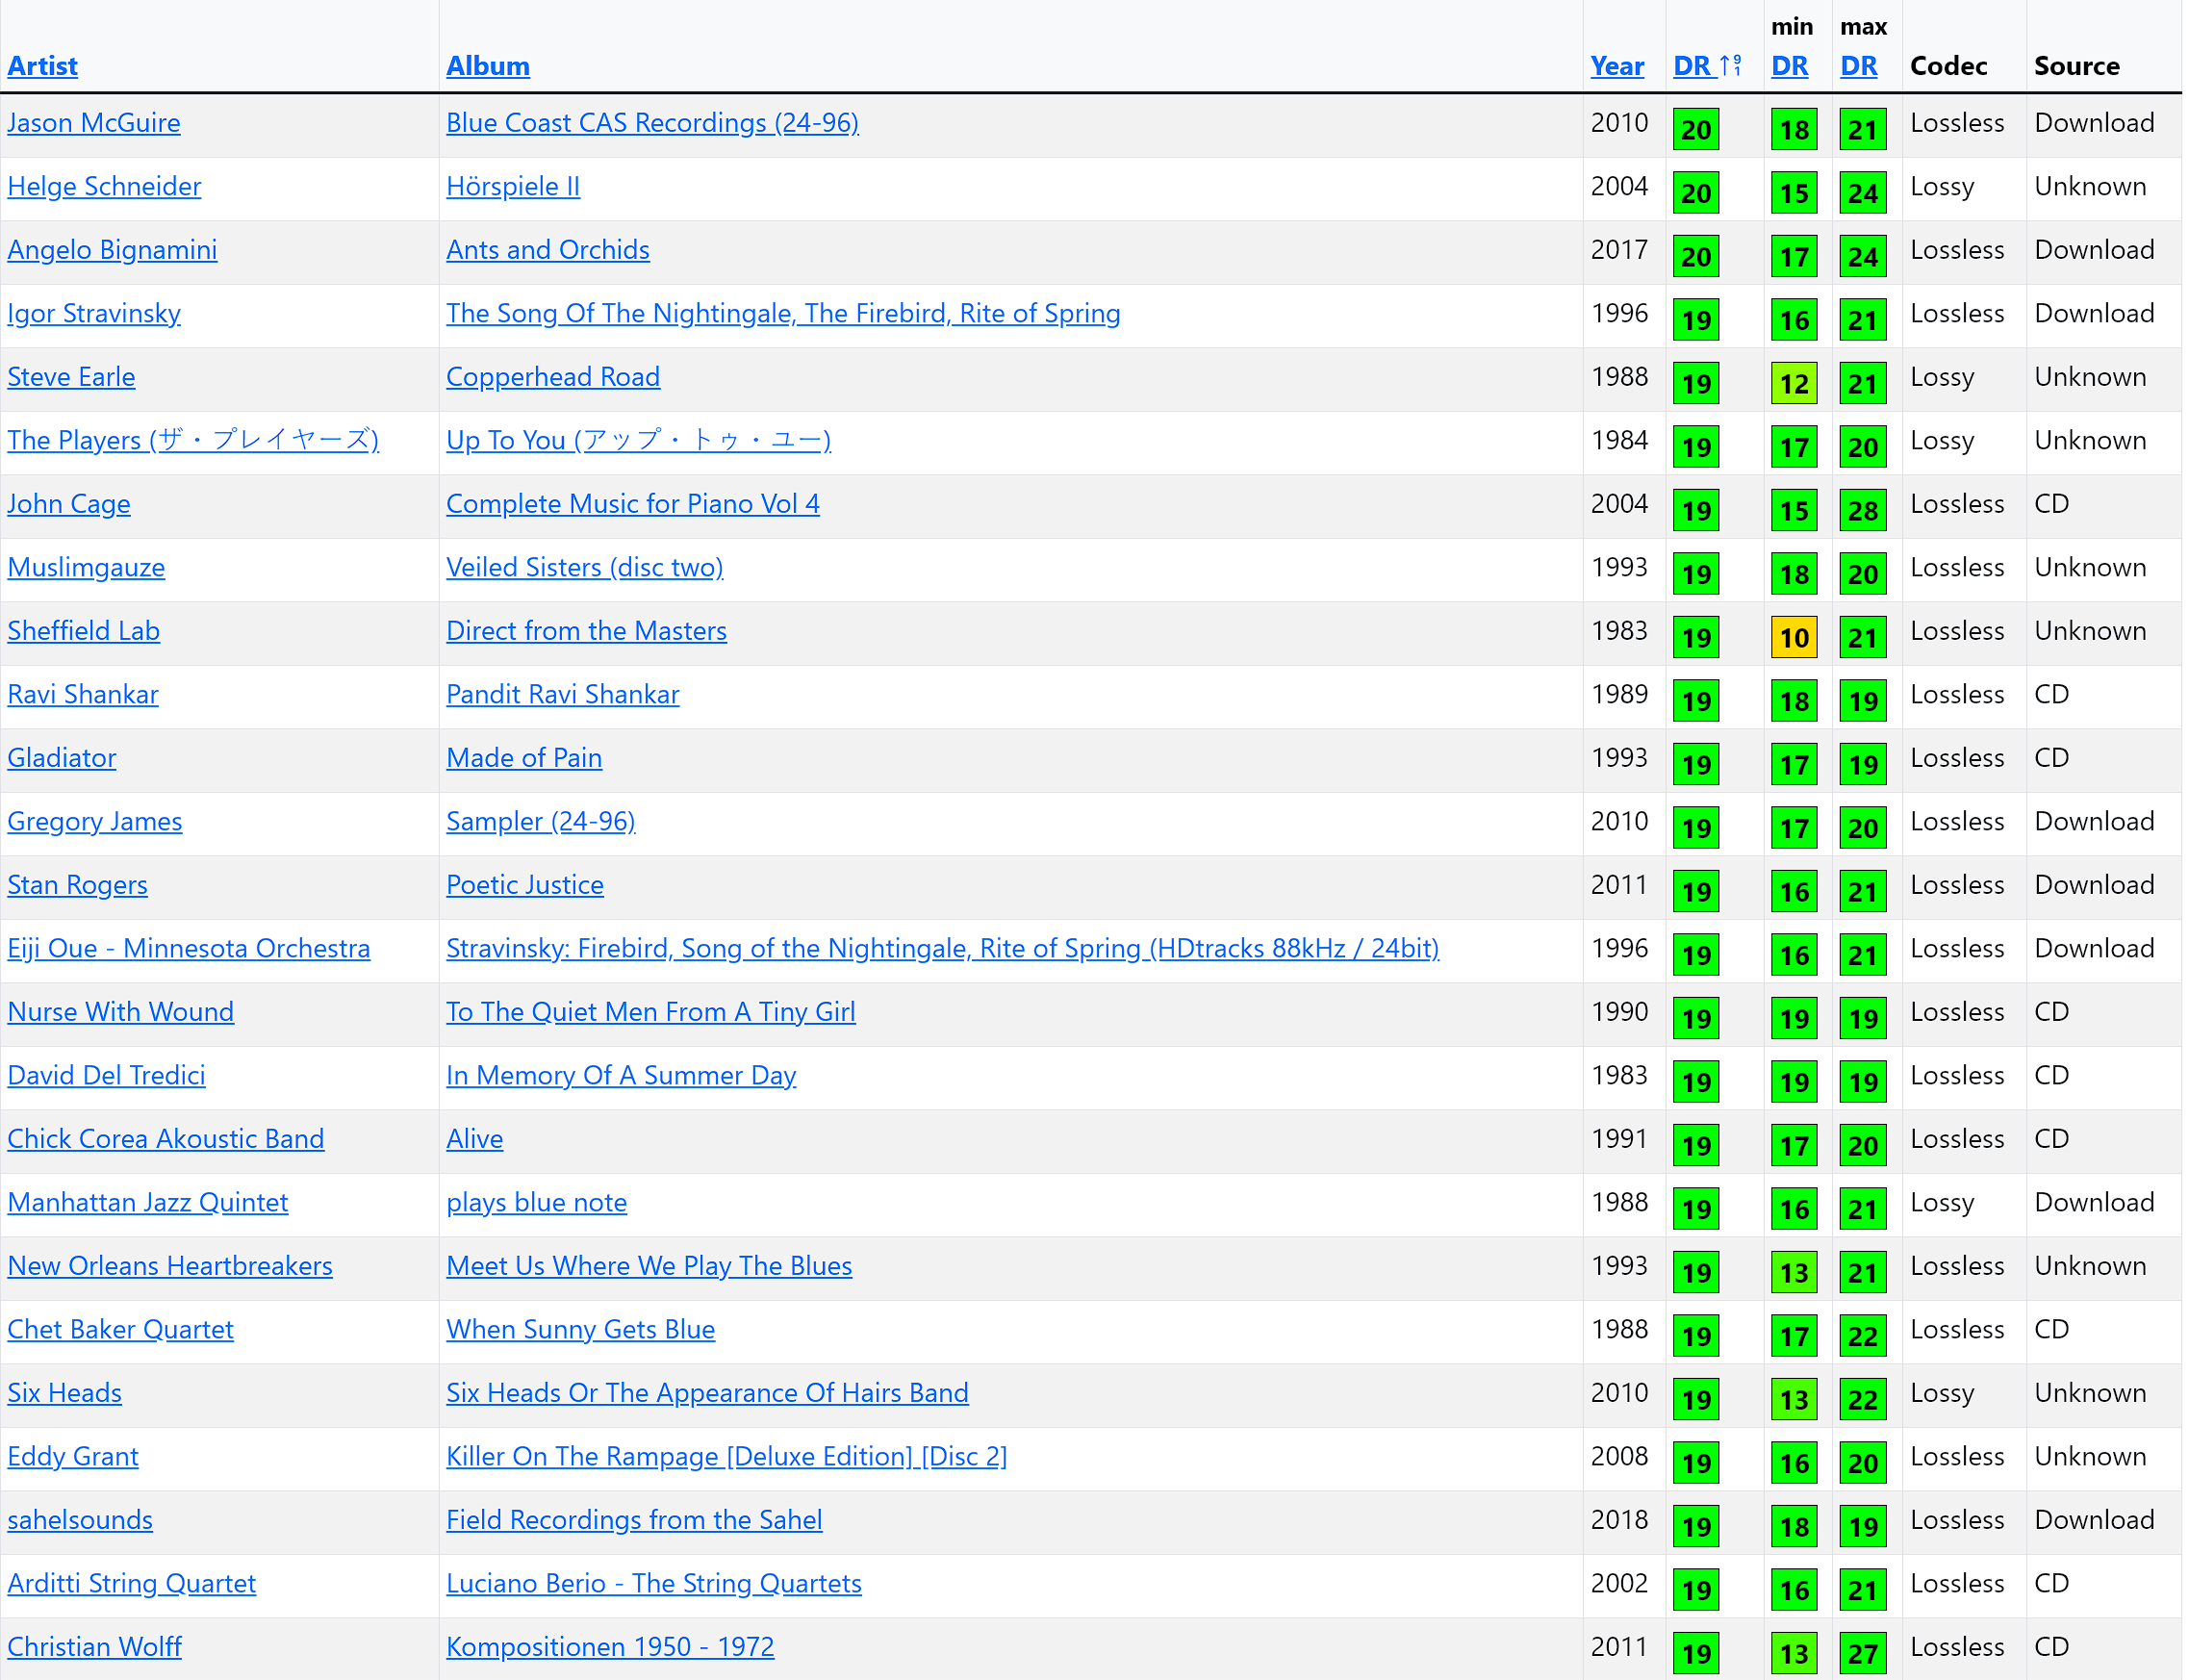Open Igor Stravinsky artist link

click(x=94, y=313)
